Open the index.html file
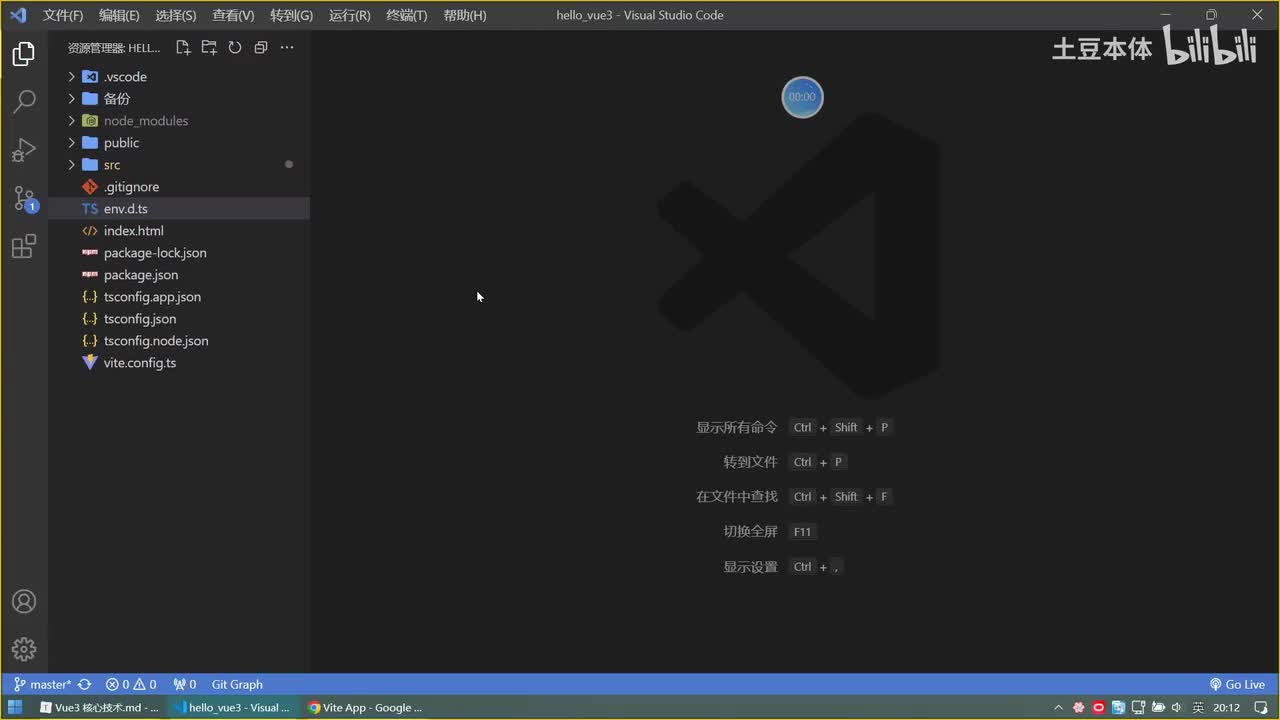1280x720 pixels. [179, 231]
